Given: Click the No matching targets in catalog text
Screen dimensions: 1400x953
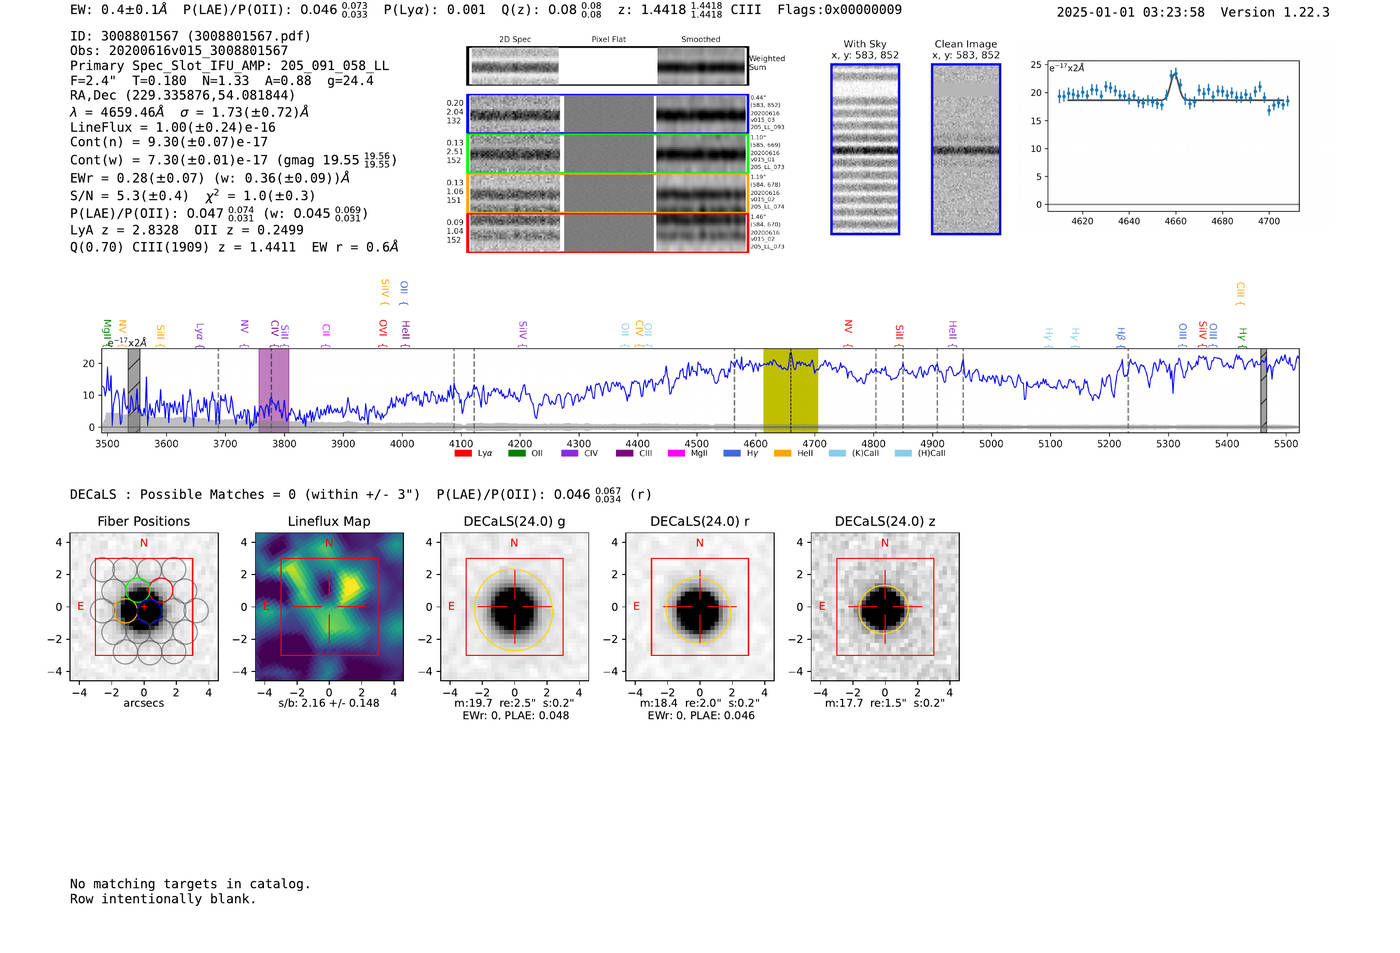Looking at the screenshot, I should pyautogui.click(x=190, y=884).
